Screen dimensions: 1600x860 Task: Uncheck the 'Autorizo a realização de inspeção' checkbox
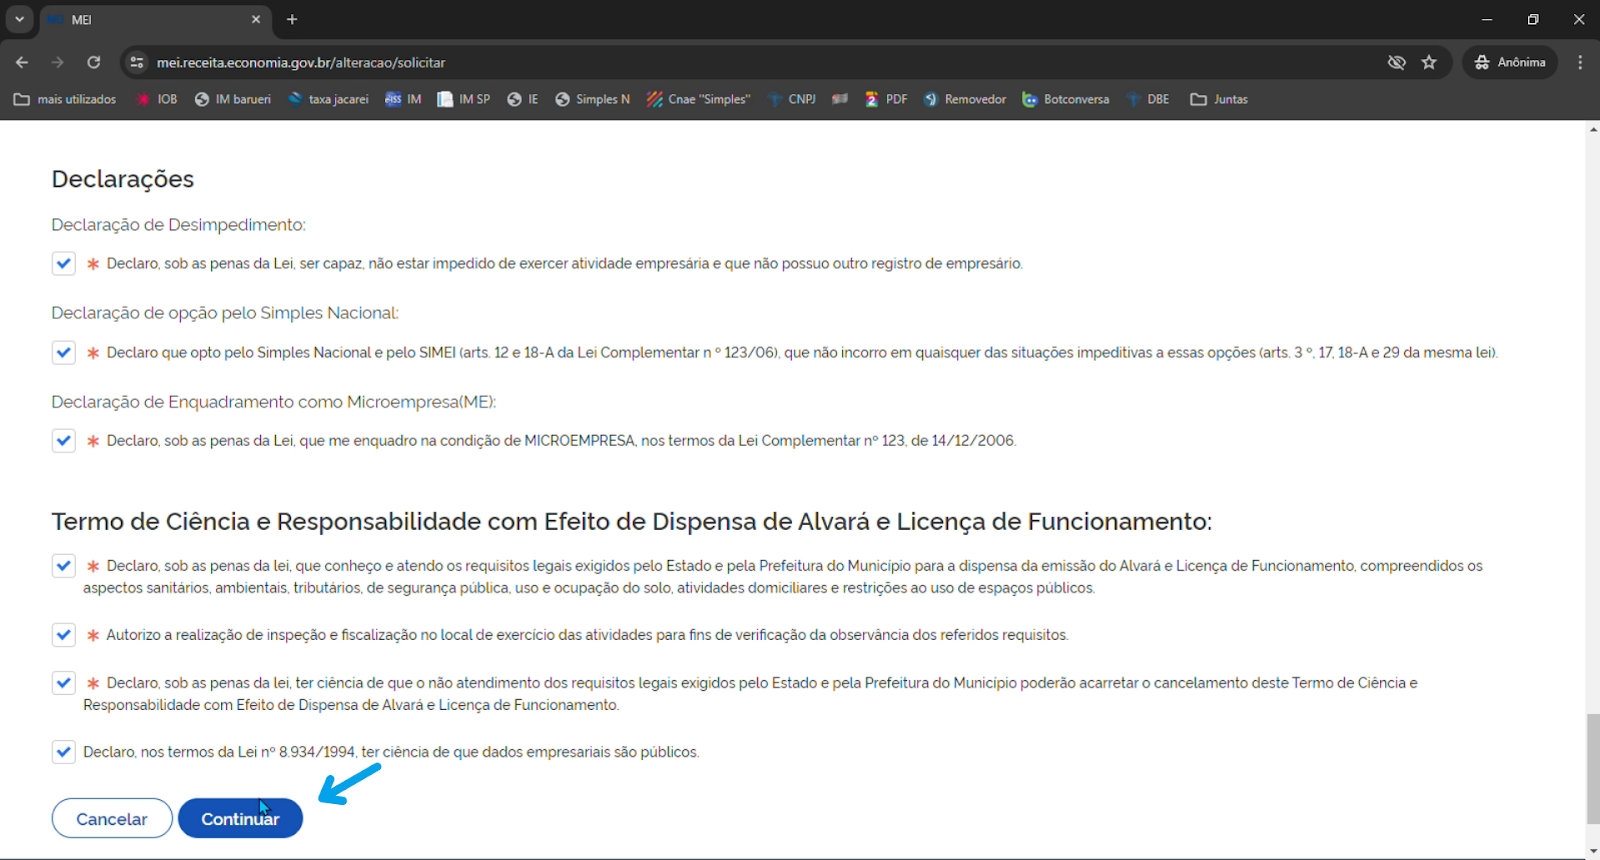coord(64,634)
